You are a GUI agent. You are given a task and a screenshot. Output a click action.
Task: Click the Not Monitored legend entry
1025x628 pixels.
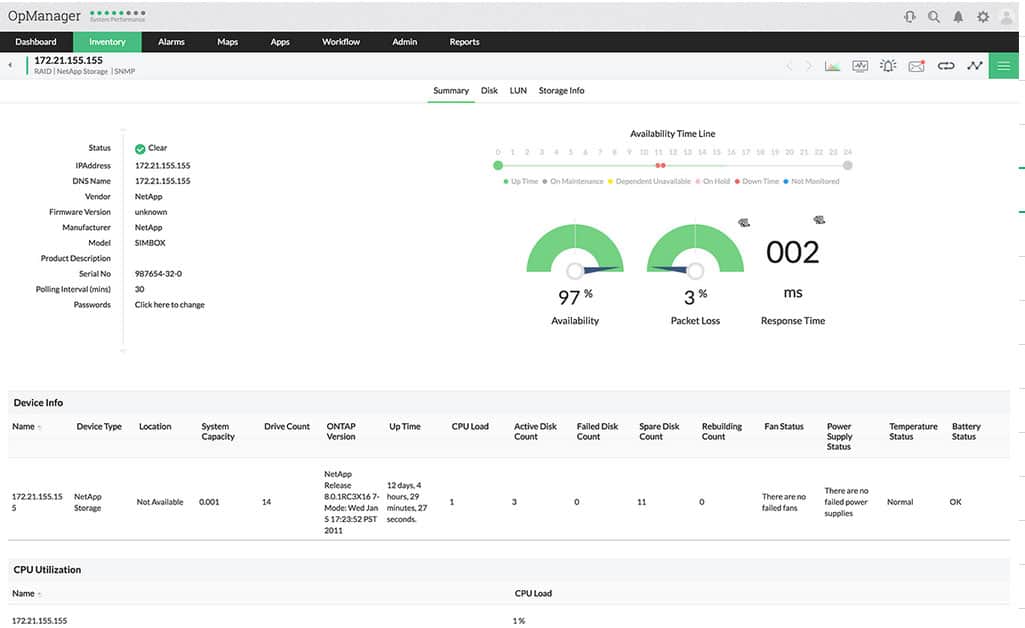pos(811,182)
